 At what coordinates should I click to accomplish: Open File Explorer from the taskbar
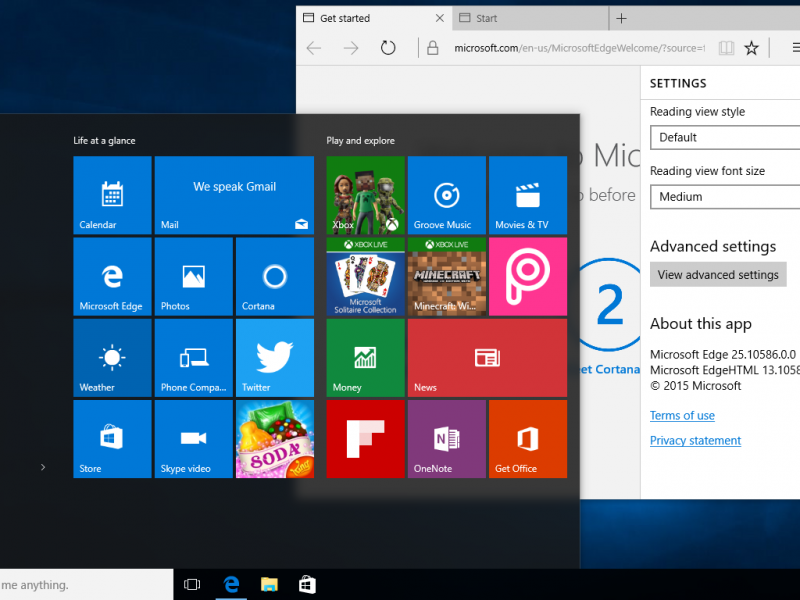pos(269,585)
